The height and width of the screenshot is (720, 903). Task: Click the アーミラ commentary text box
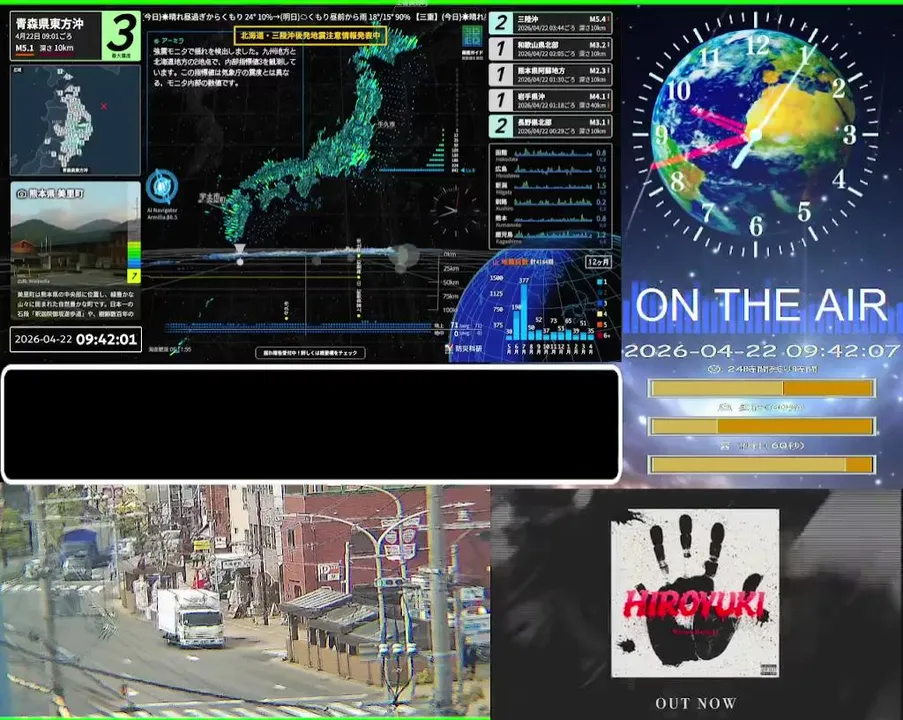click(x=225, y=62)
